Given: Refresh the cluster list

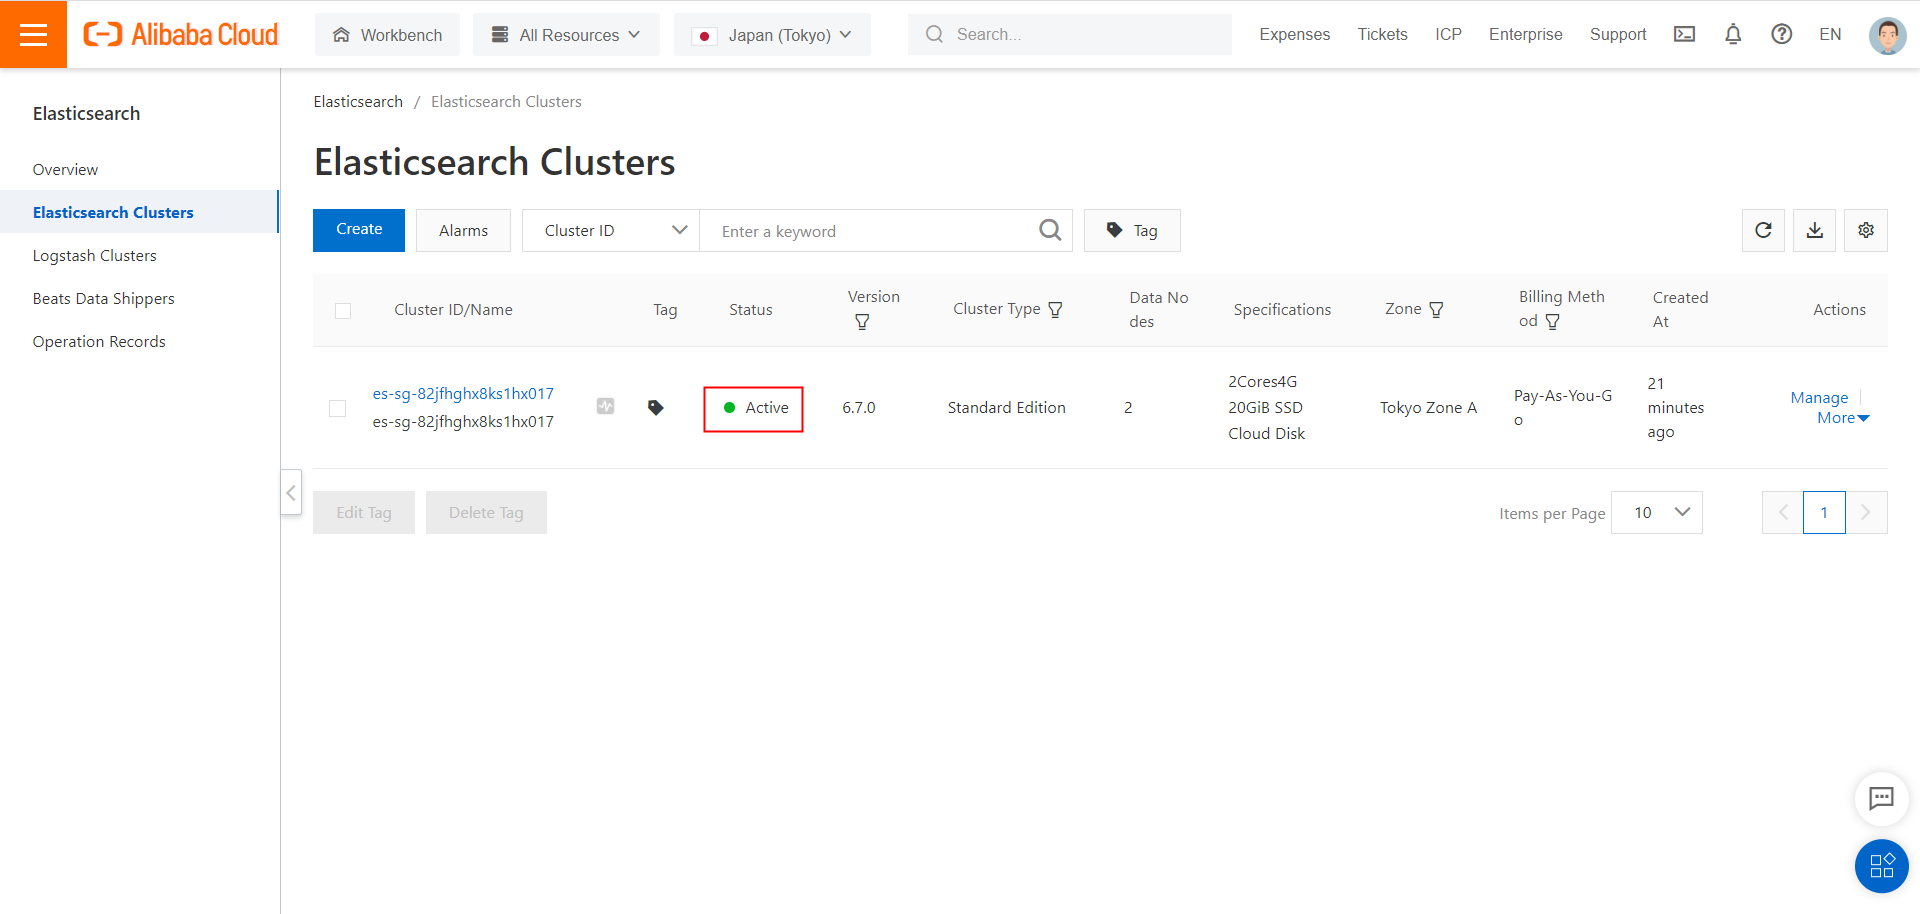Looking at the screenshot, I should tap(1763, 230).
